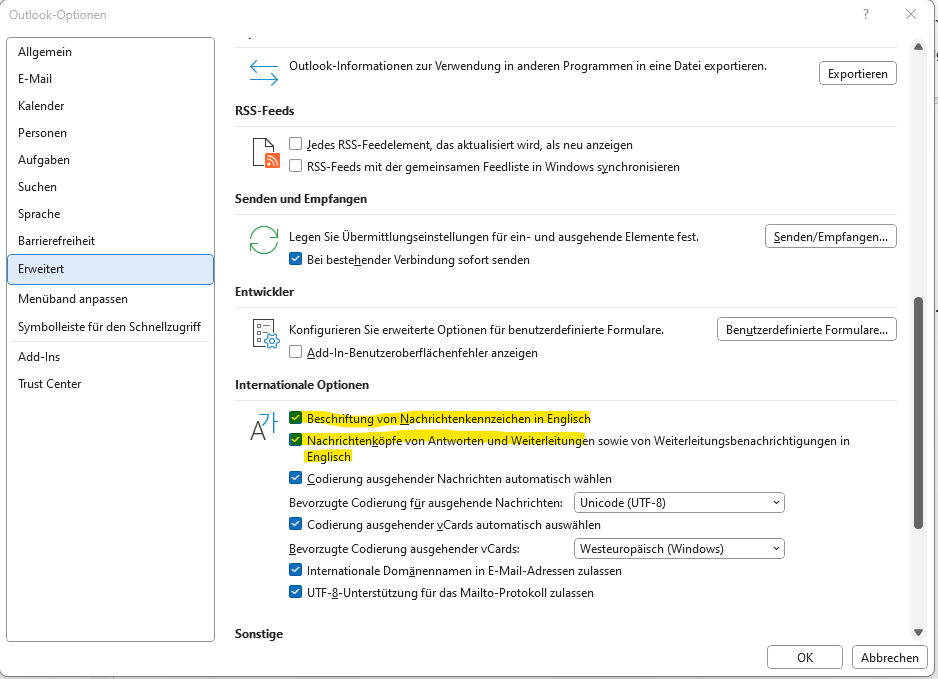This screenshot has width=938, height=679.
Task: Click the help question mark icon
Action: point(866,14)
